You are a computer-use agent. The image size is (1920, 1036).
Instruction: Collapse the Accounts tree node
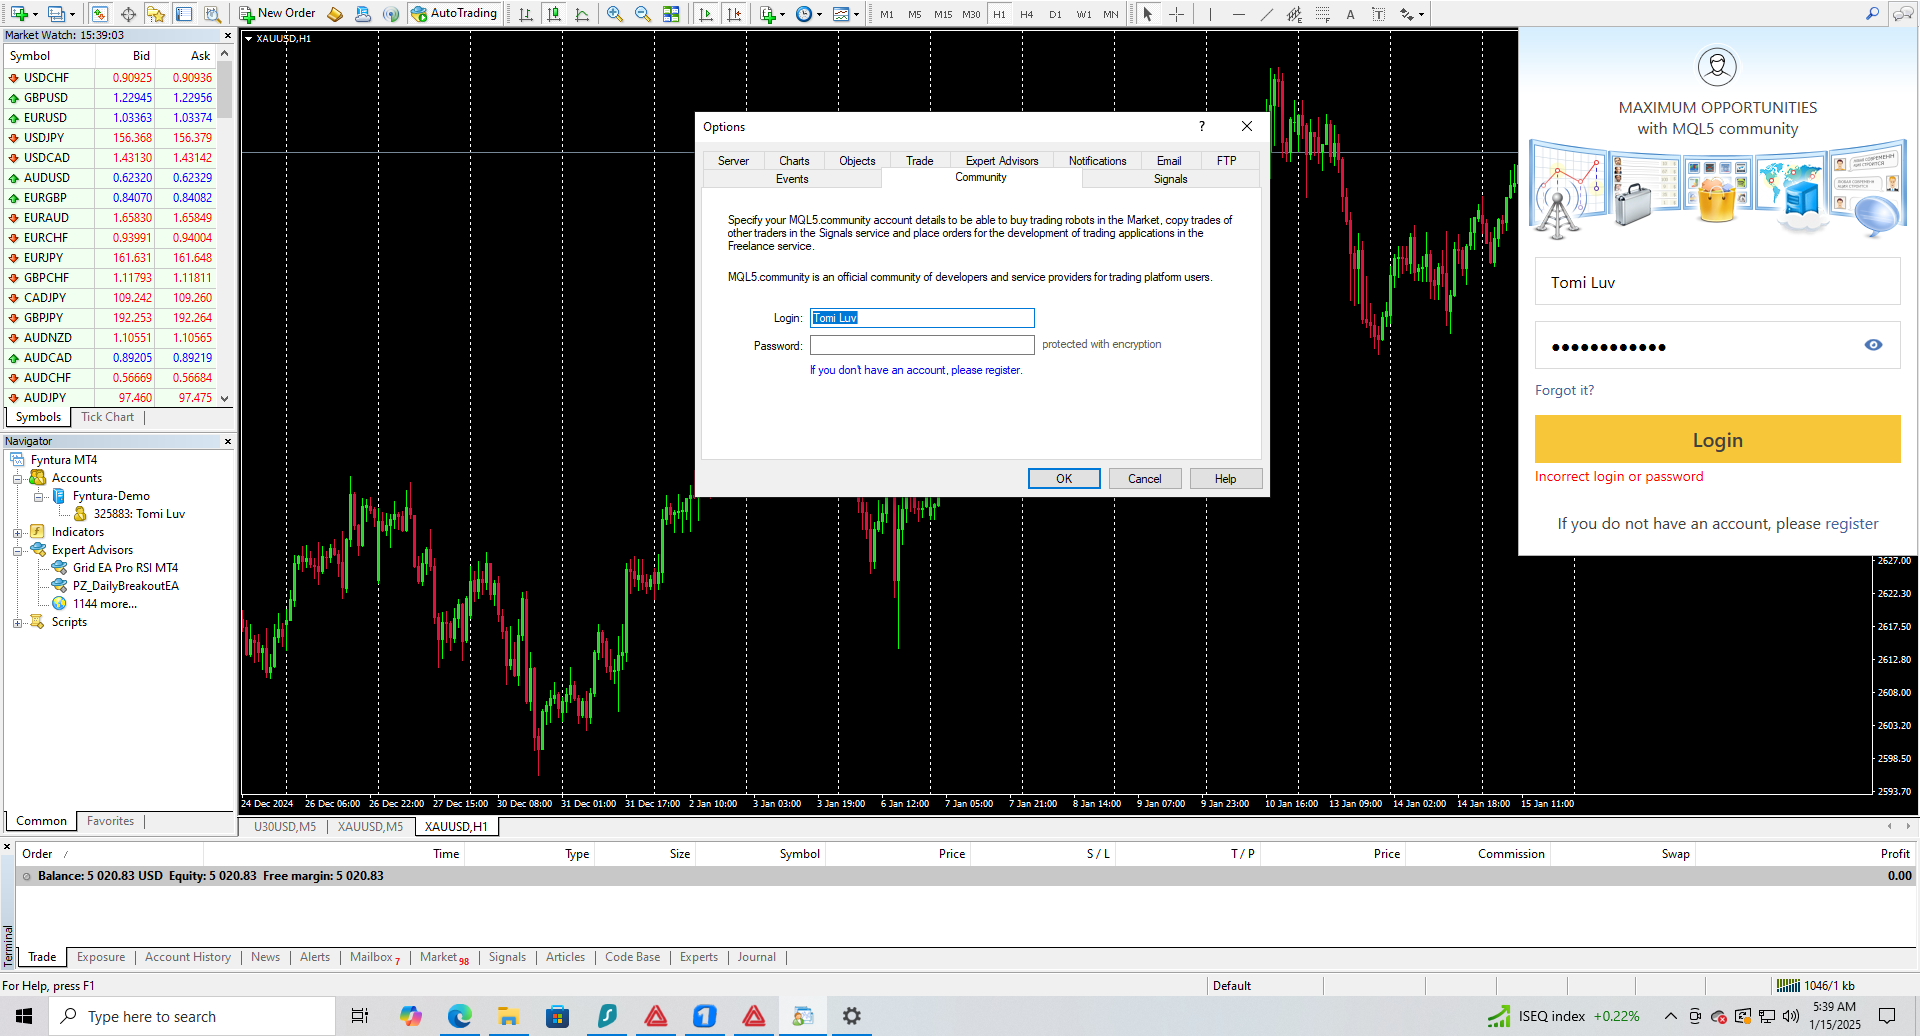(x=17, y=479)
